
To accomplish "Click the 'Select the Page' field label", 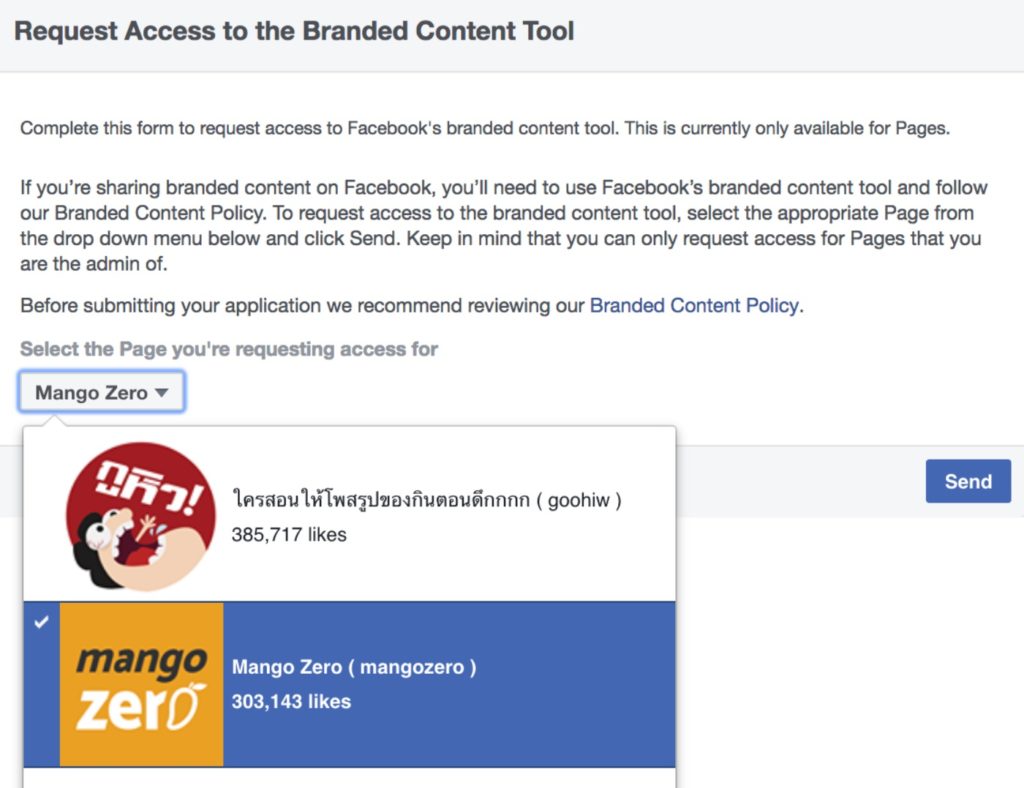I will [x=229, y=349].
